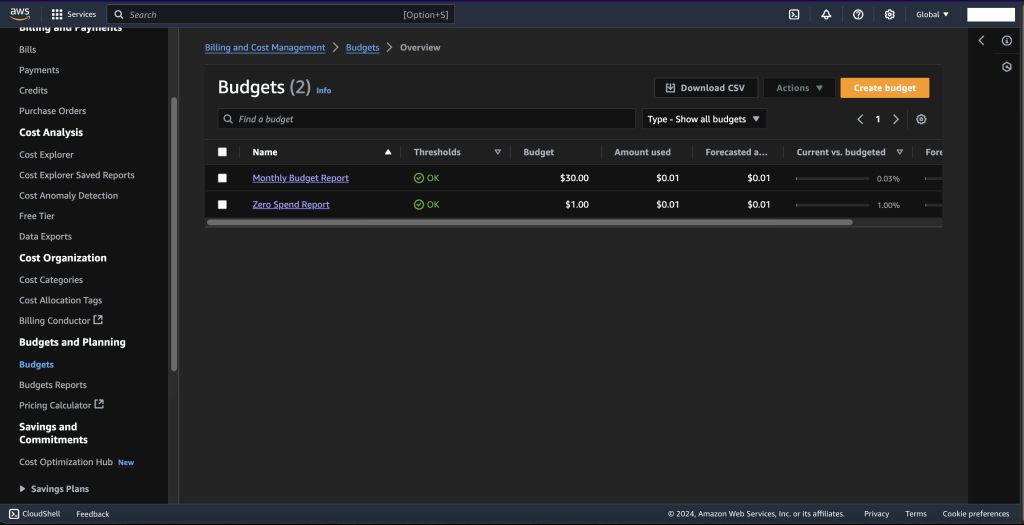Collapse the right panel with arrow icon
Viewport: 1024px width, 525px height.
pyautogui.click(x=981, y=40)
